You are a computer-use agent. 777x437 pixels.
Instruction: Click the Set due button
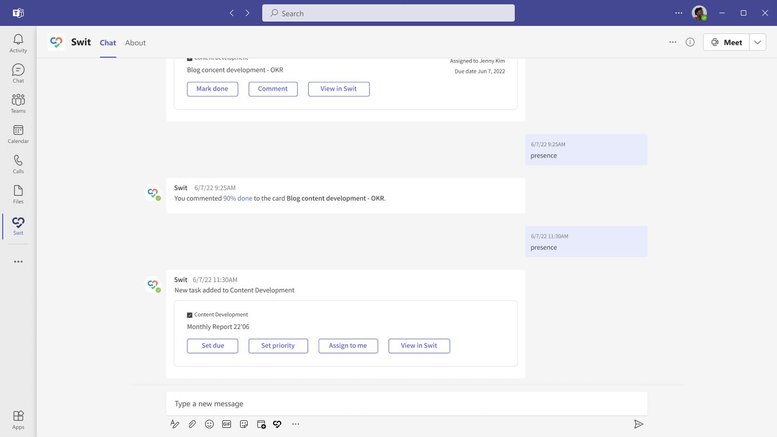[213, 346]
